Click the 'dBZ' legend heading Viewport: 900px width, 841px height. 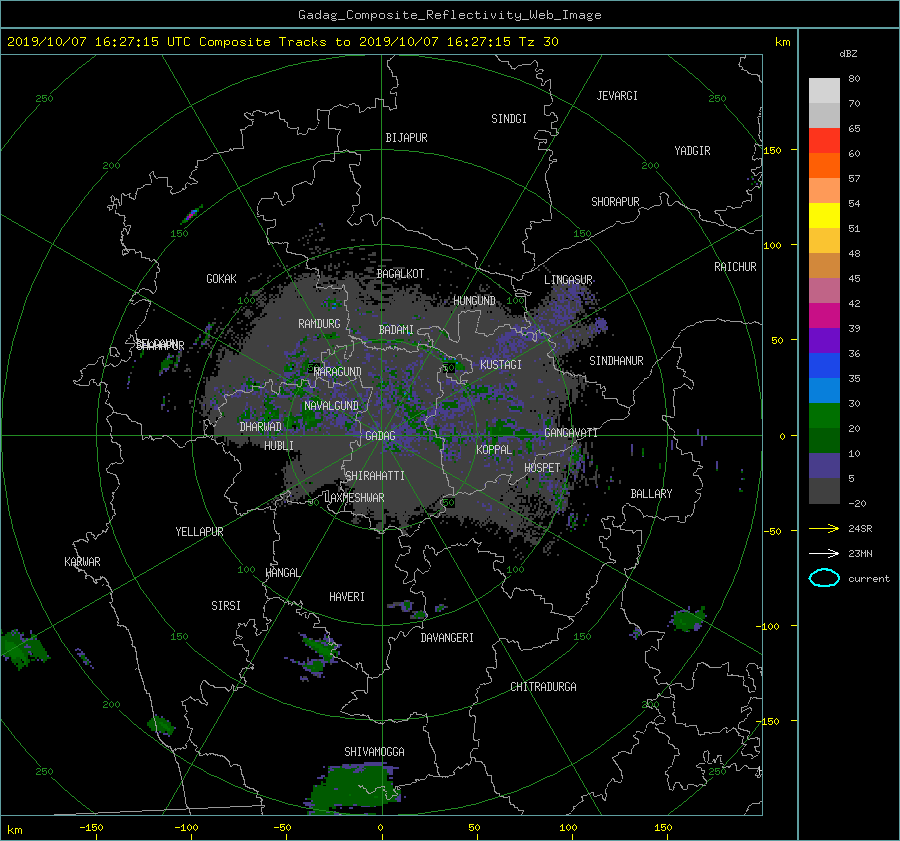coord(848,54)
